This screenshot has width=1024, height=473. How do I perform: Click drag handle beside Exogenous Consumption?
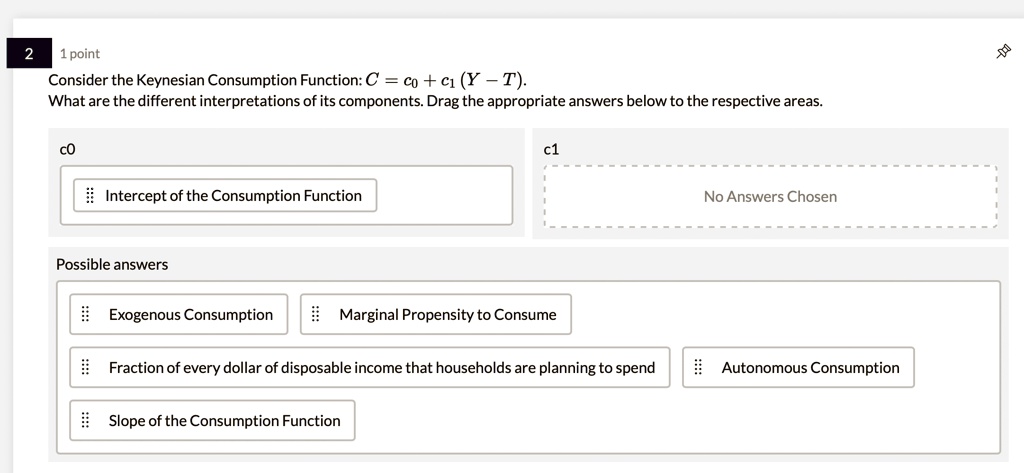coord(86,315)
